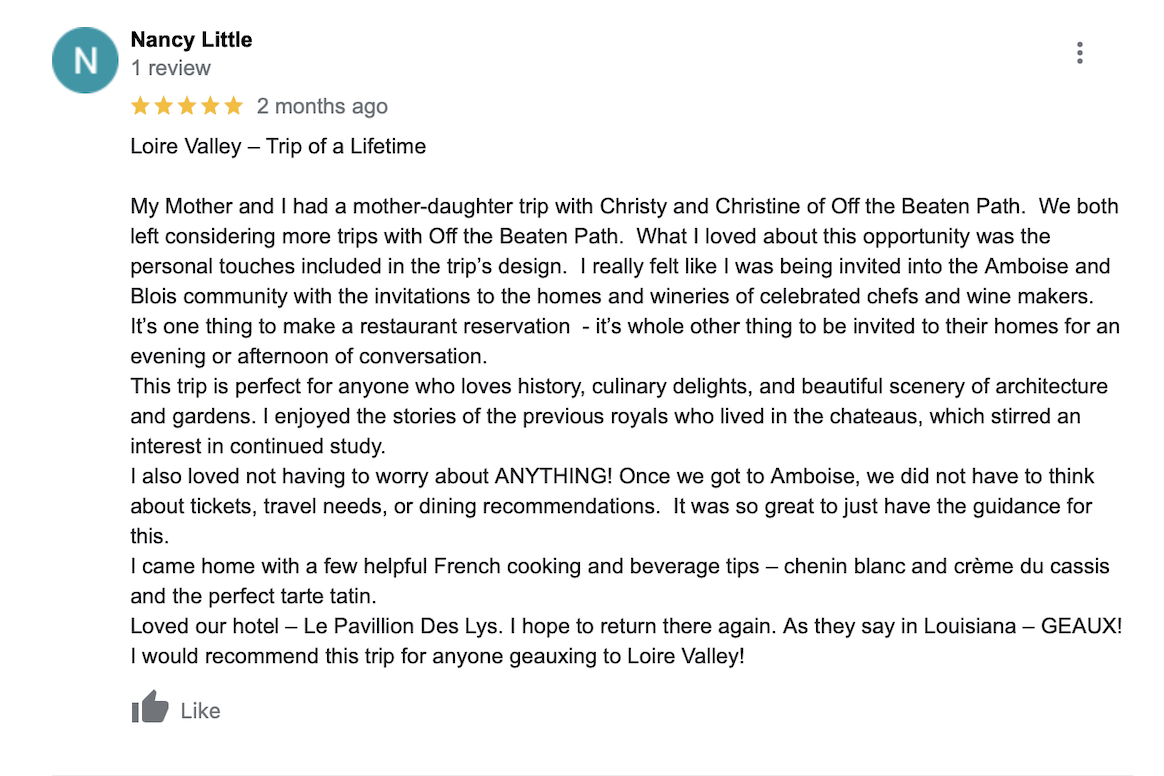Click the line starting "It's one thing to make"
Screen dimensions: 1164x776
point(625,326)
